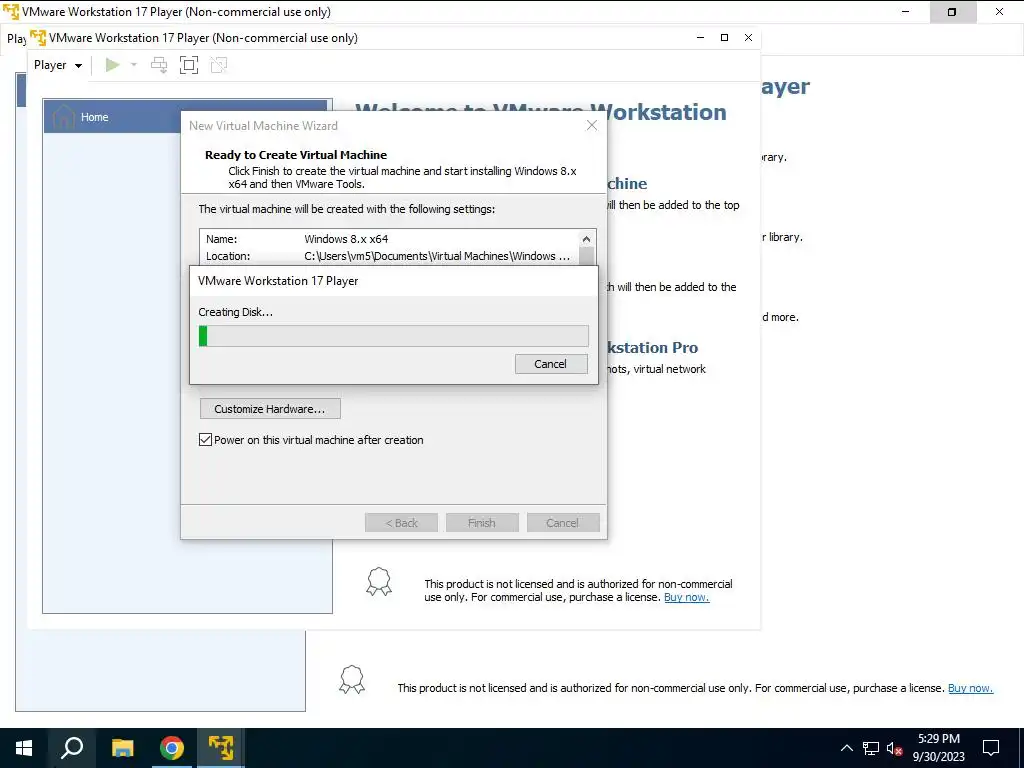This screenshot has height=768, width=1024.
Task: Click the wizard's bottom Cancel button
Action: pyautogui.click(x=562, y=522)
